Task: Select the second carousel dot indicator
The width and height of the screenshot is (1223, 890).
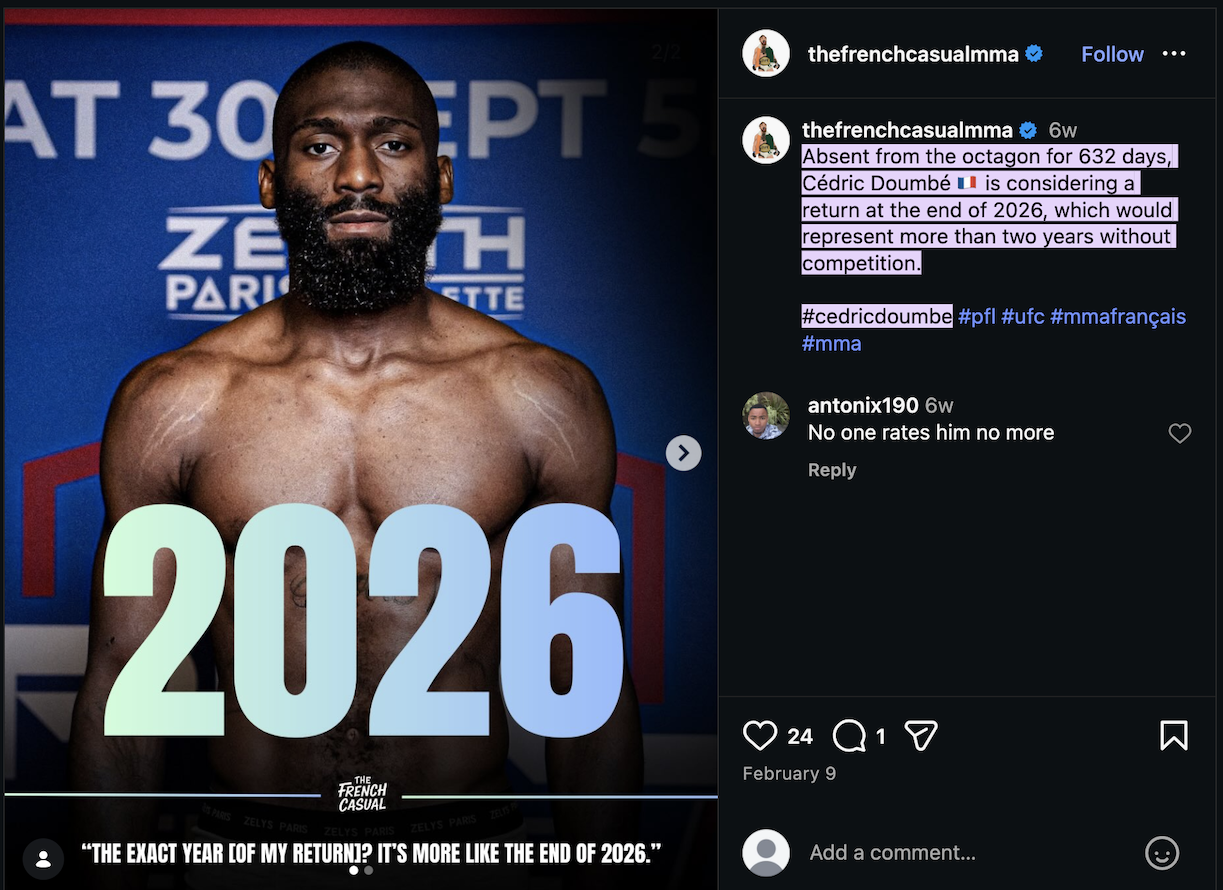Action: click(x=369, y=870)
